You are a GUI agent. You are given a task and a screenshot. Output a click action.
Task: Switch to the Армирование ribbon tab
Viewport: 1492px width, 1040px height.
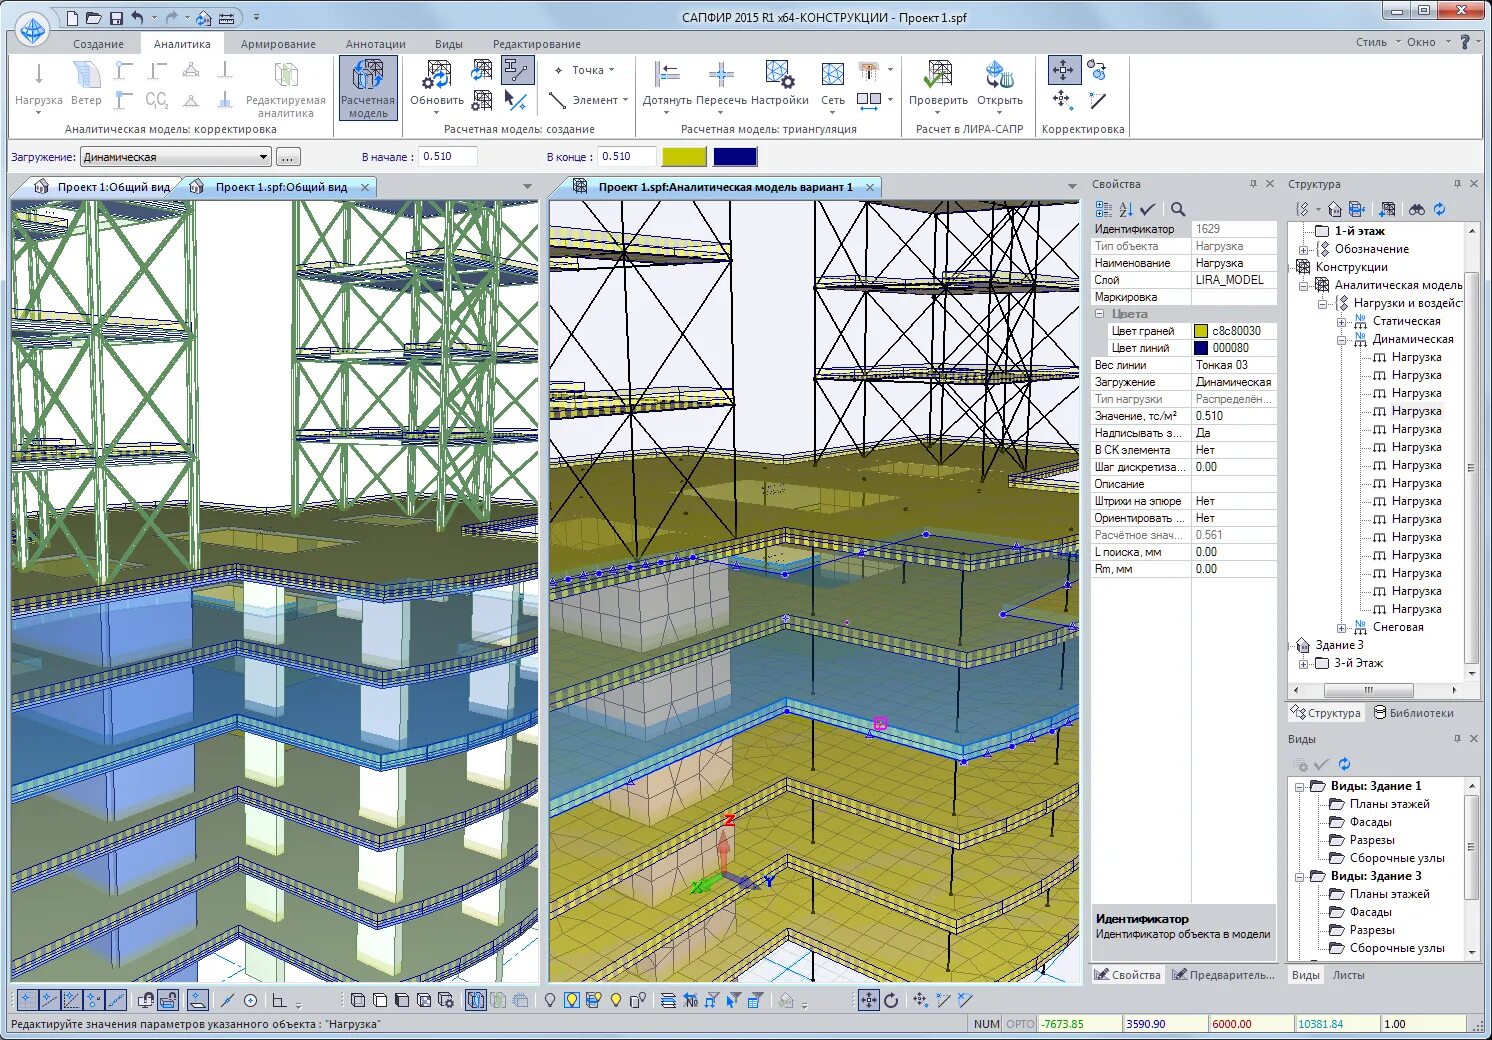pos(278,44)
